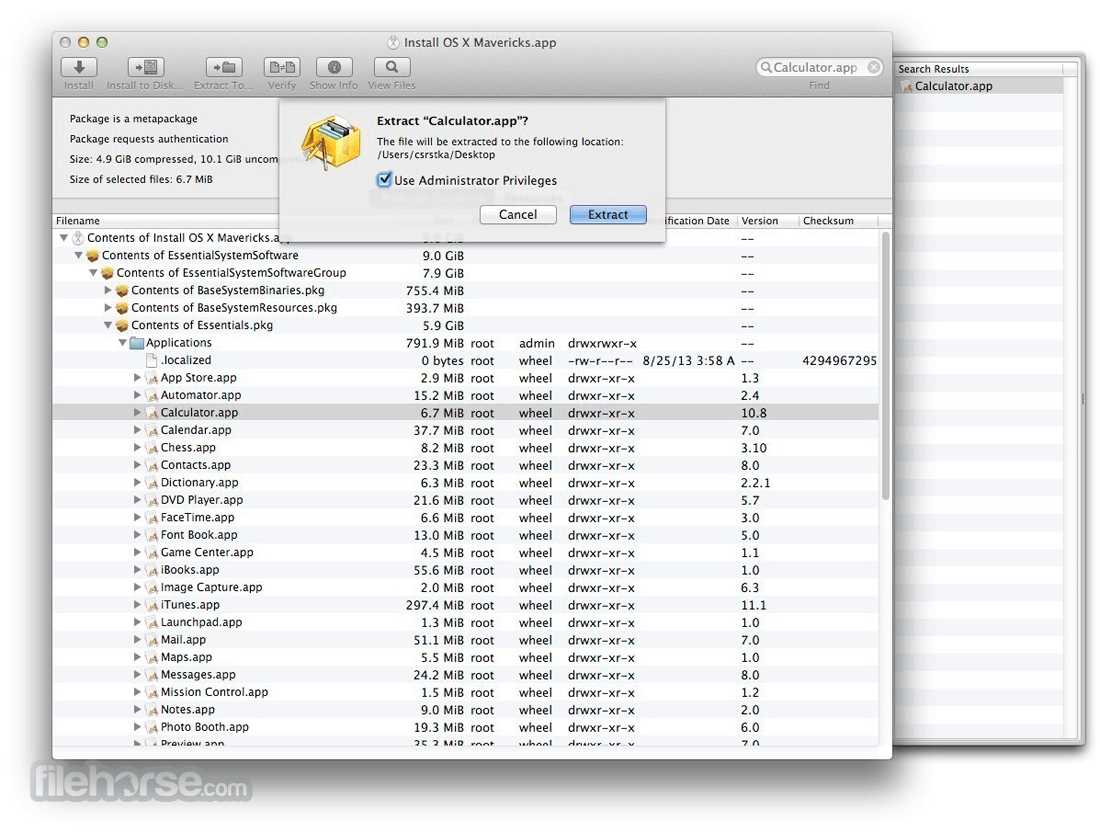Click the 4294967295 checksum value
Screen dimensions: 1100x832
[840, 361]
